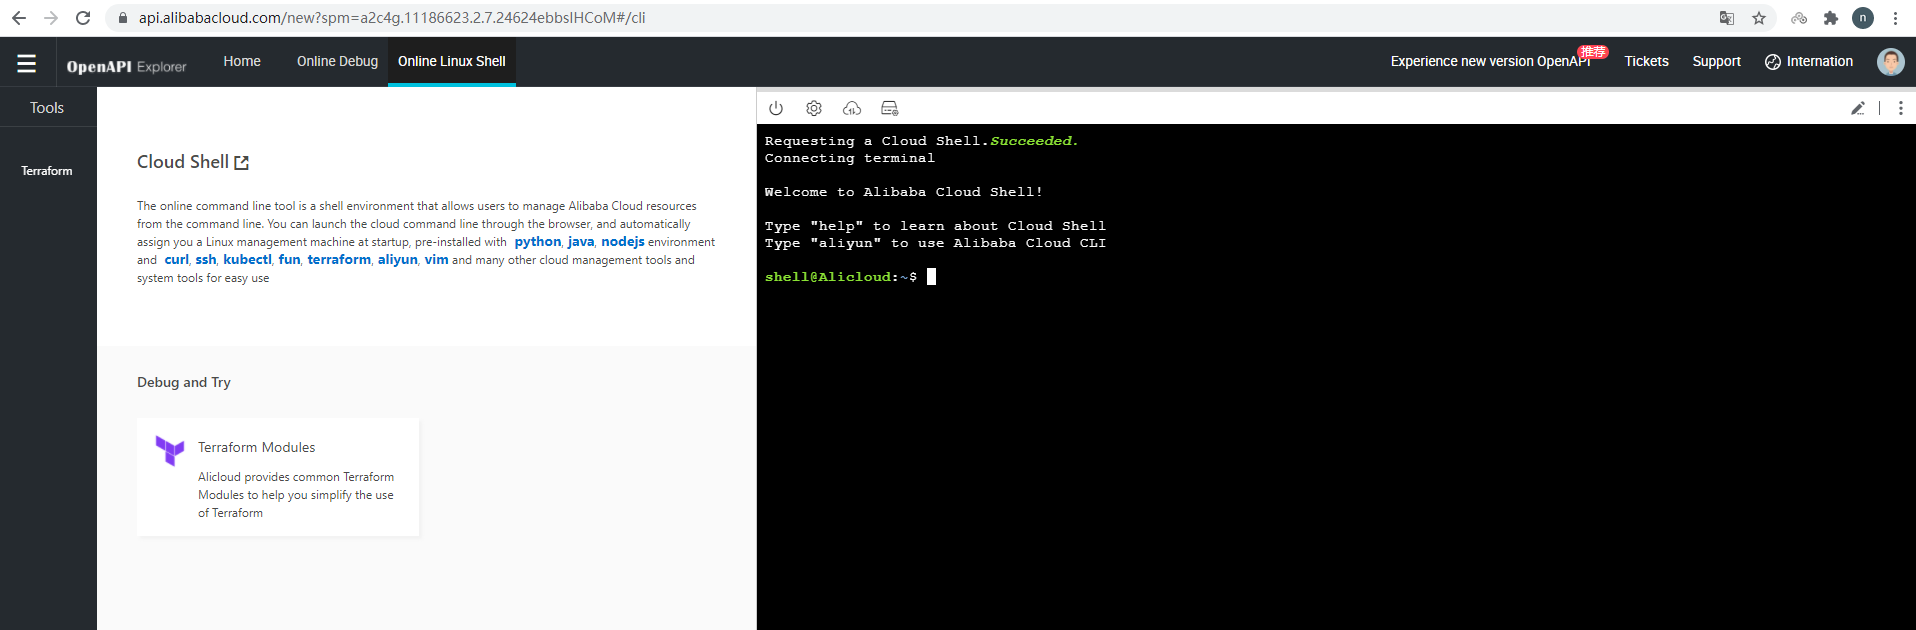This screenshot has width=1916, height=630.
Task: Open the storage disk icon in terminal toolbar
Action: [890, 108]
